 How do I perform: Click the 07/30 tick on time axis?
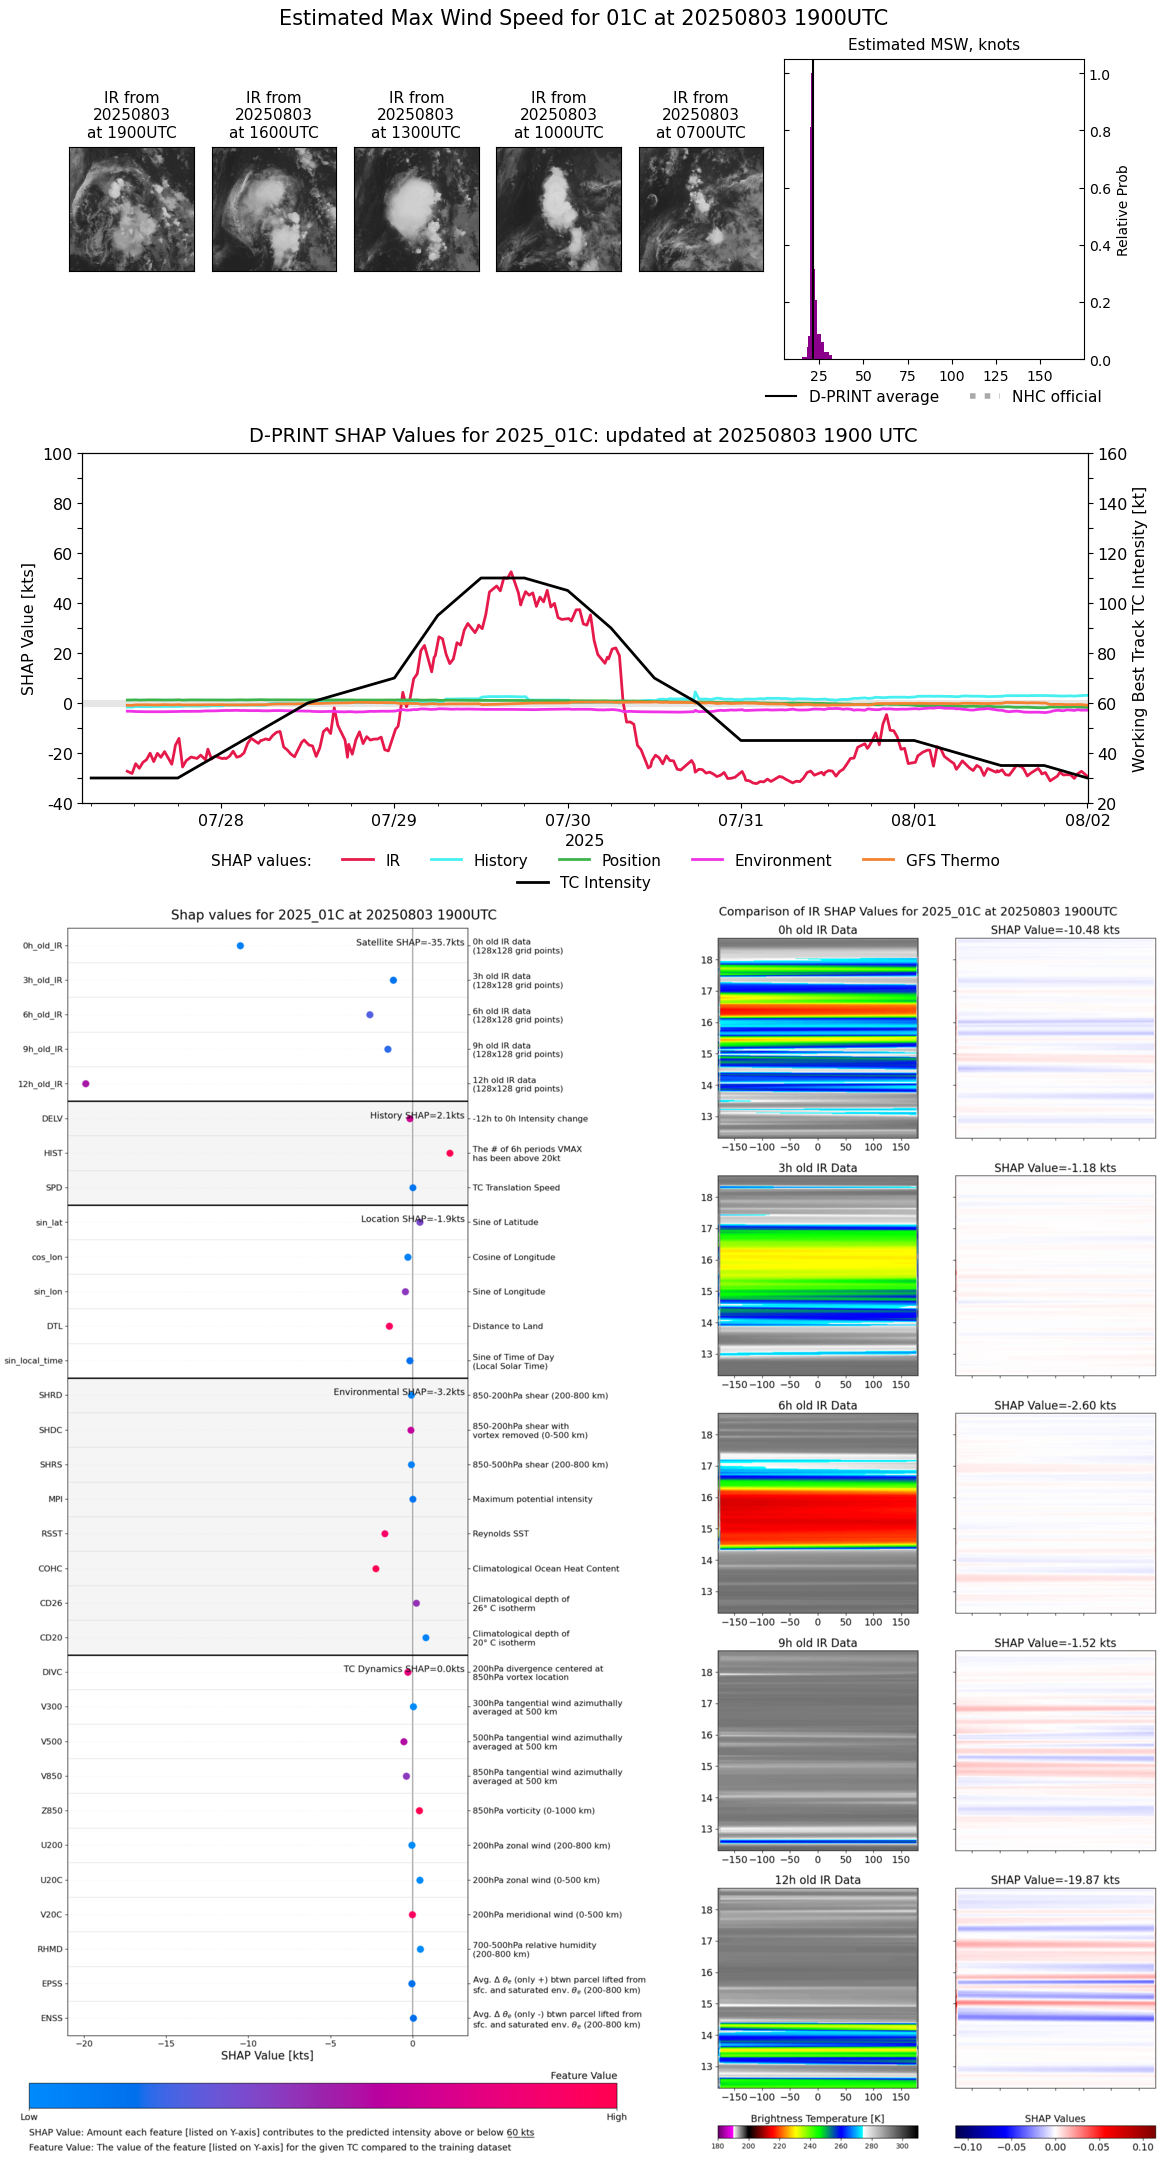pos(567,820)
